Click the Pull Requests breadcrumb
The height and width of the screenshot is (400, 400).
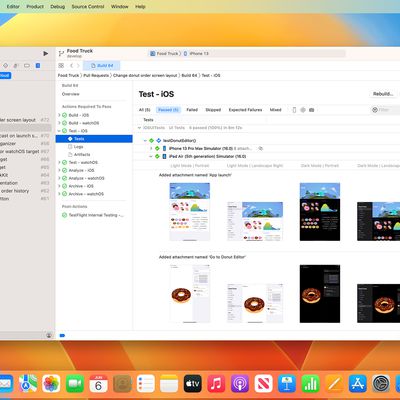pyautogui.click(x=96, y=75)
